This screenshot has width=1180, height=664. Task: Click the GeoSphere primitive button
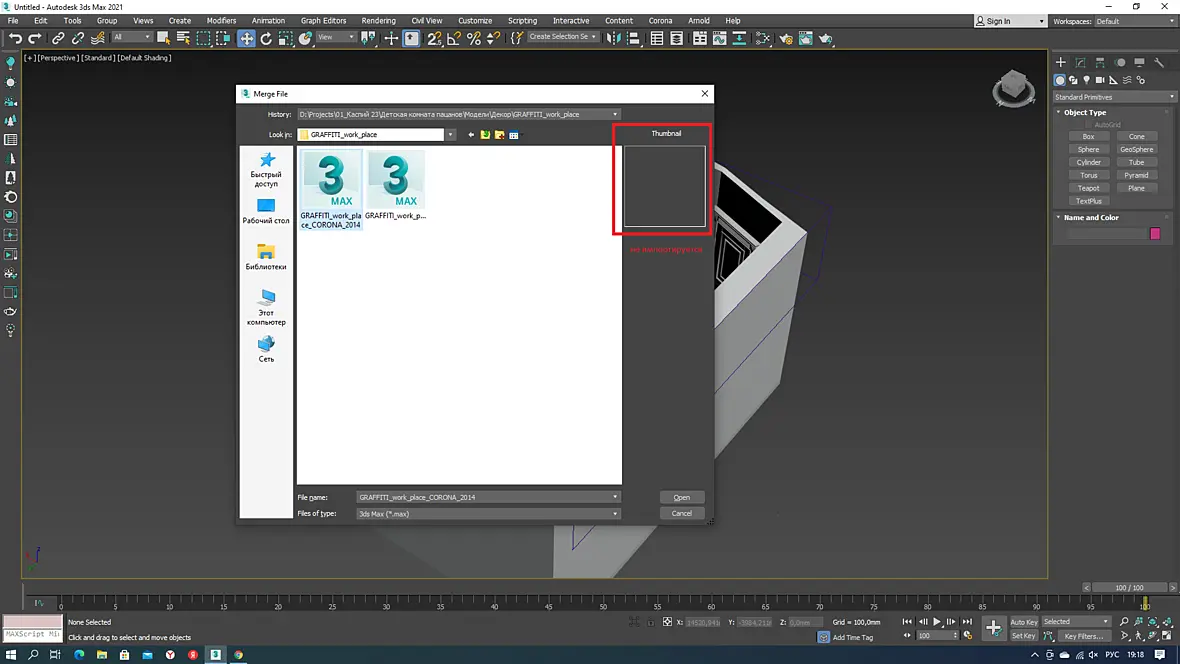(x=1136, y=149)
